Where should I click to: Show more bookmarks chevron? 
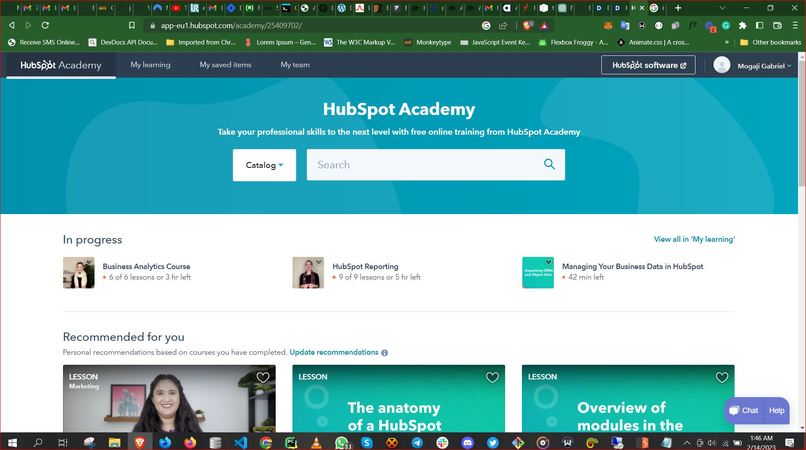pyautogui.click(x=726, y=42)
